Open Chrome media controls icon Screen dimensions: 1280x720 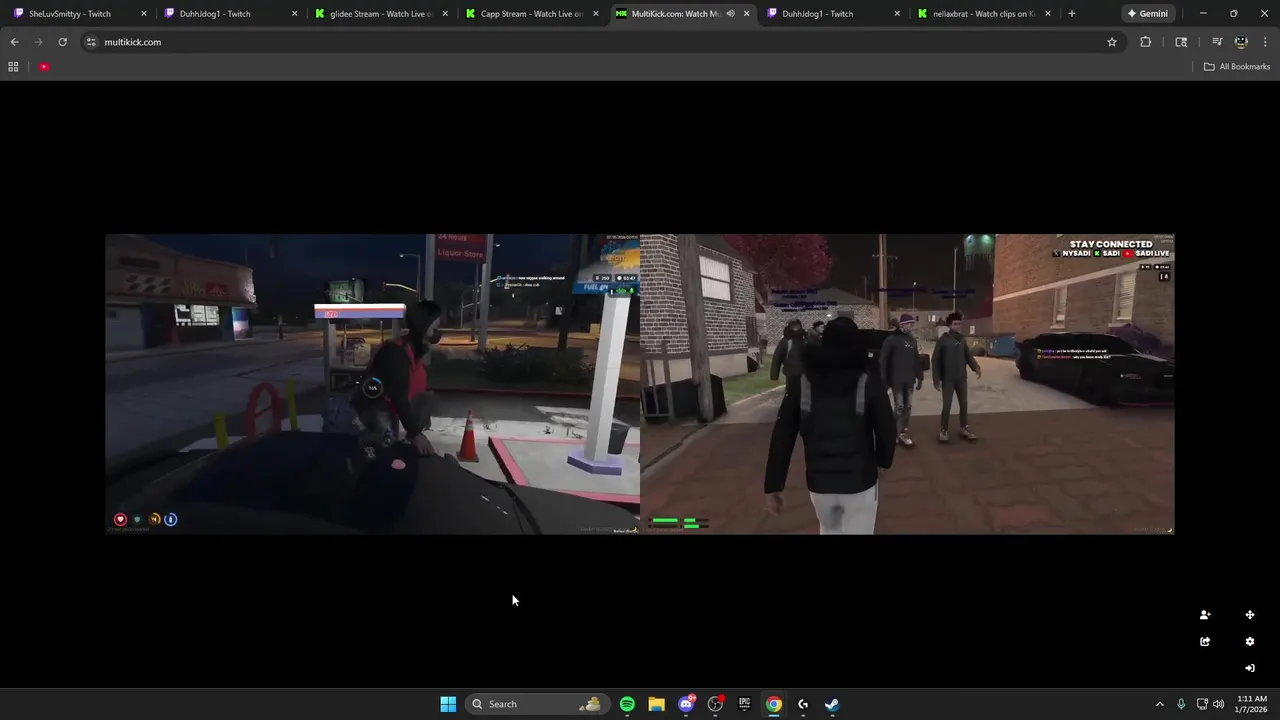pos(1217,42)
